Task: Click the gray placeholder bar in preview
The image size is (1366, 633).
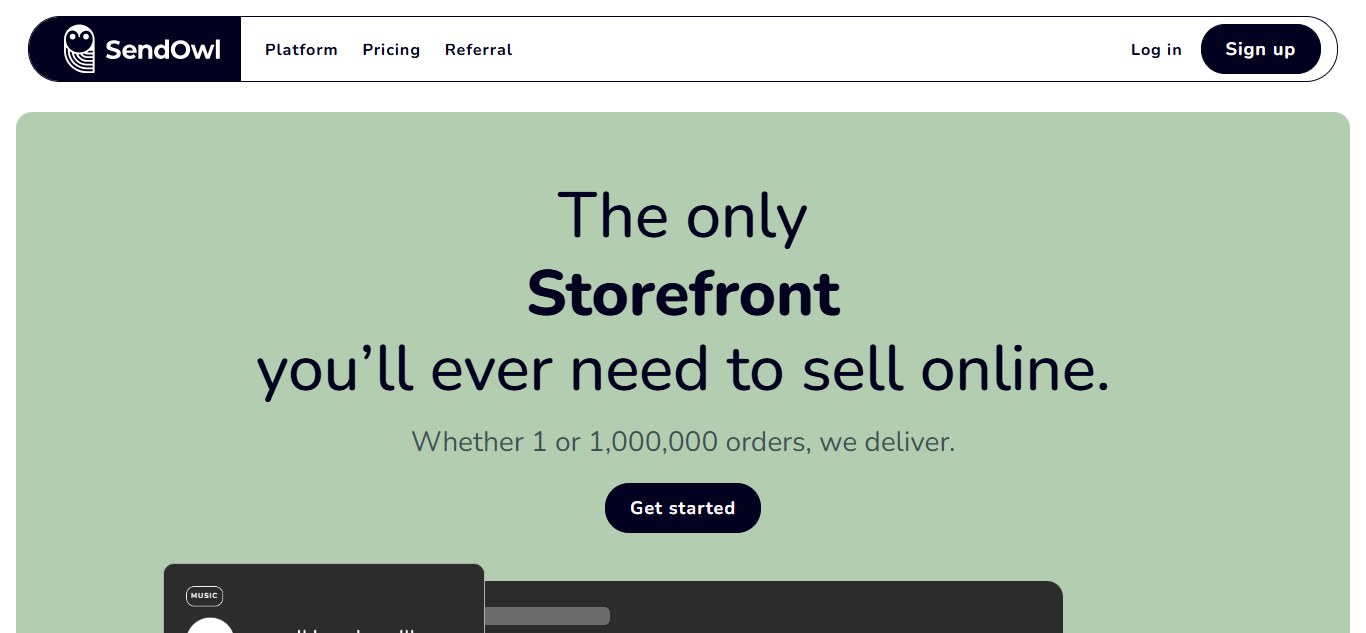Action: (547, 616)
